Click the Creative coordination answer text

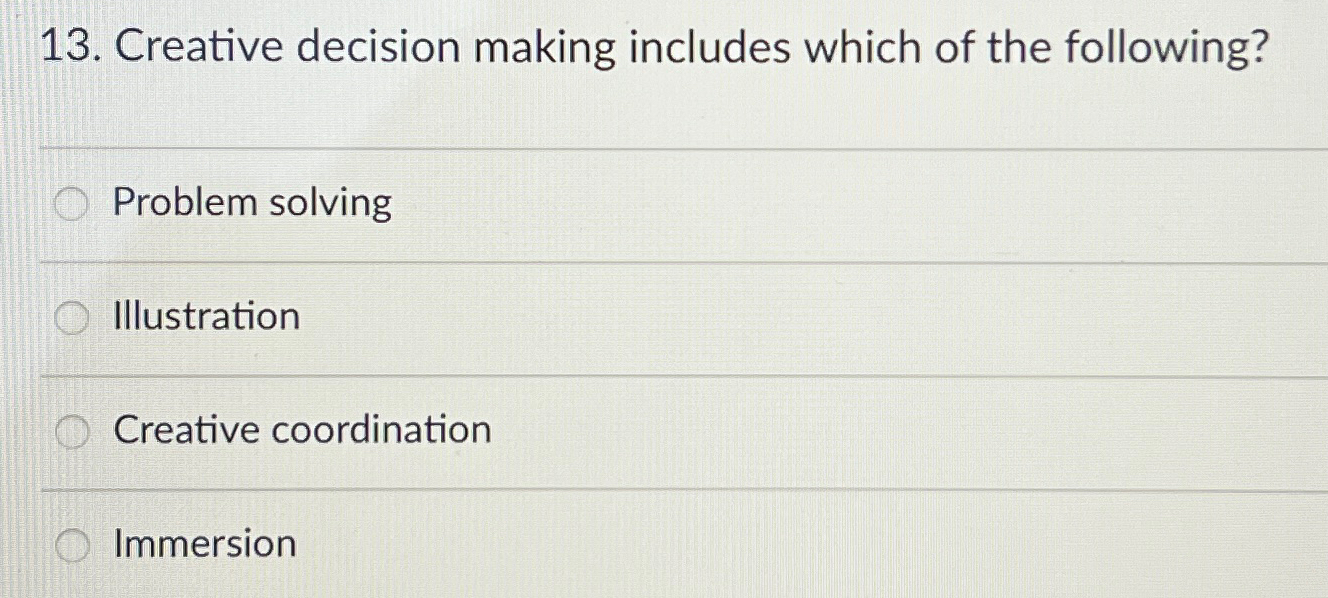click(301, 432)
